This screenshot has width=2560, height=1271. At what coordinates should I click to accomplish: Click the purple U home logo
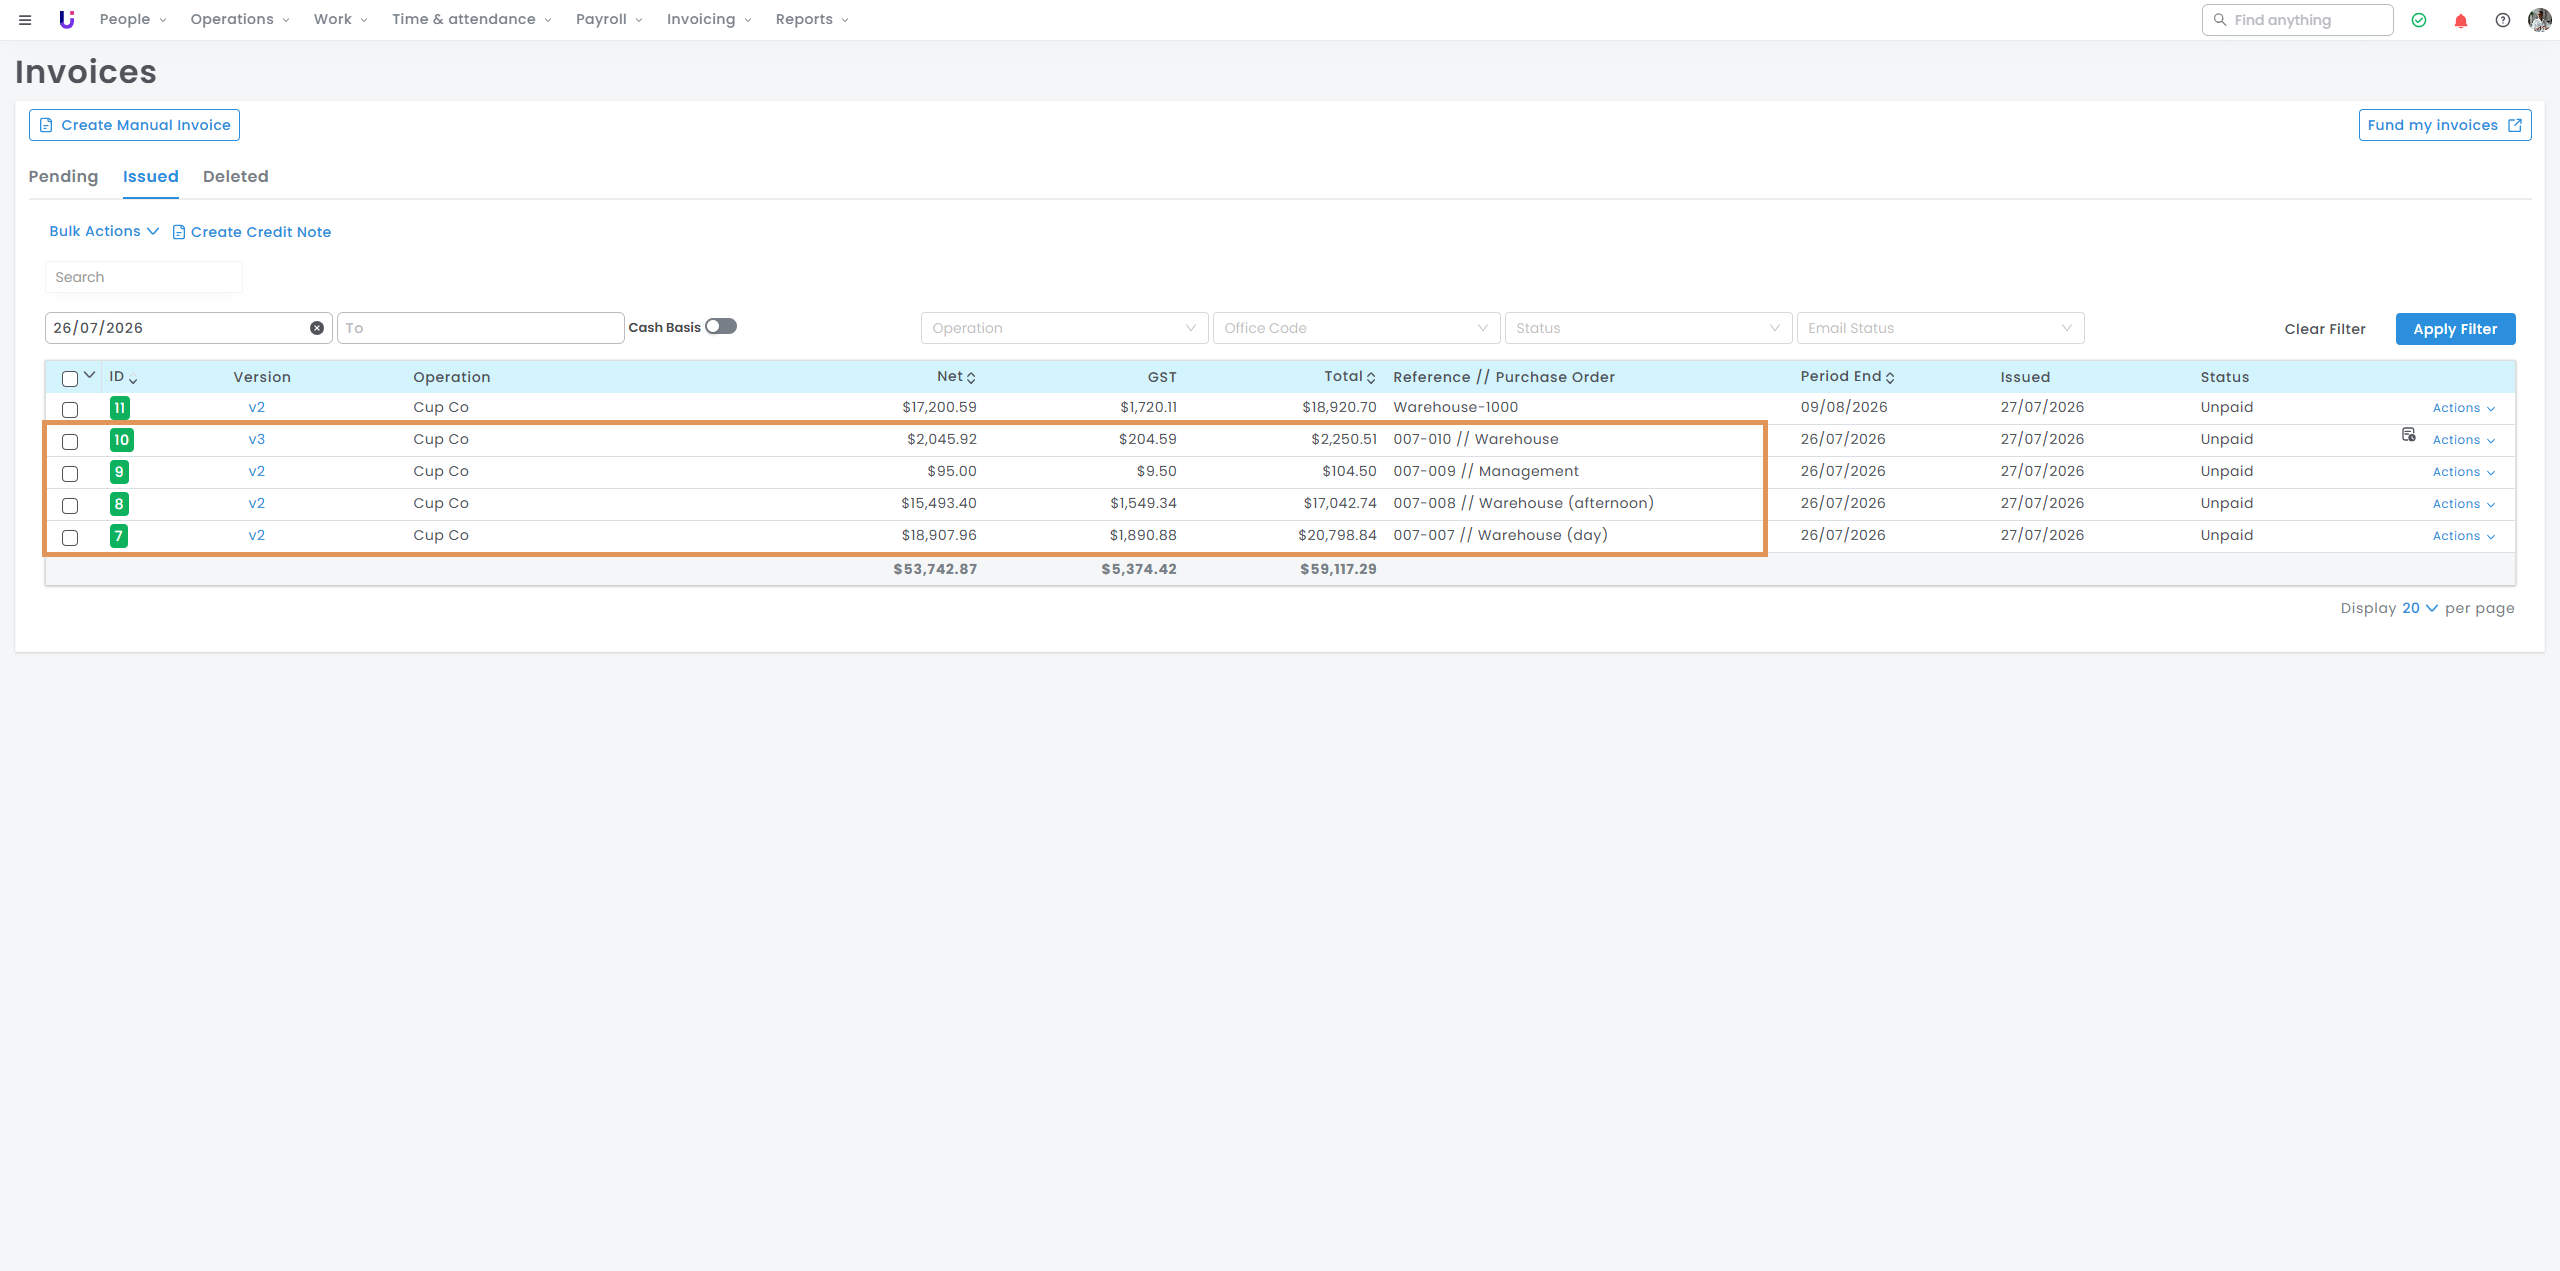(67, 20)
